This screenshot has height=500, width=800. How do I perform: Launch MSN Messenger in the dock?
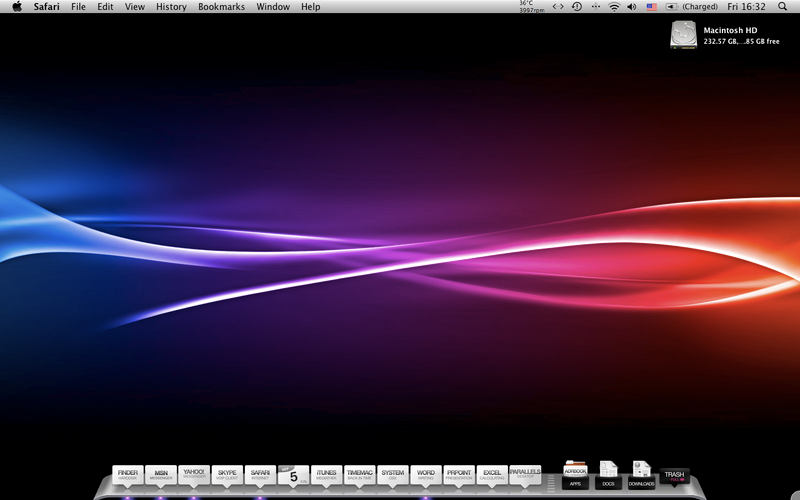point(160,475)
